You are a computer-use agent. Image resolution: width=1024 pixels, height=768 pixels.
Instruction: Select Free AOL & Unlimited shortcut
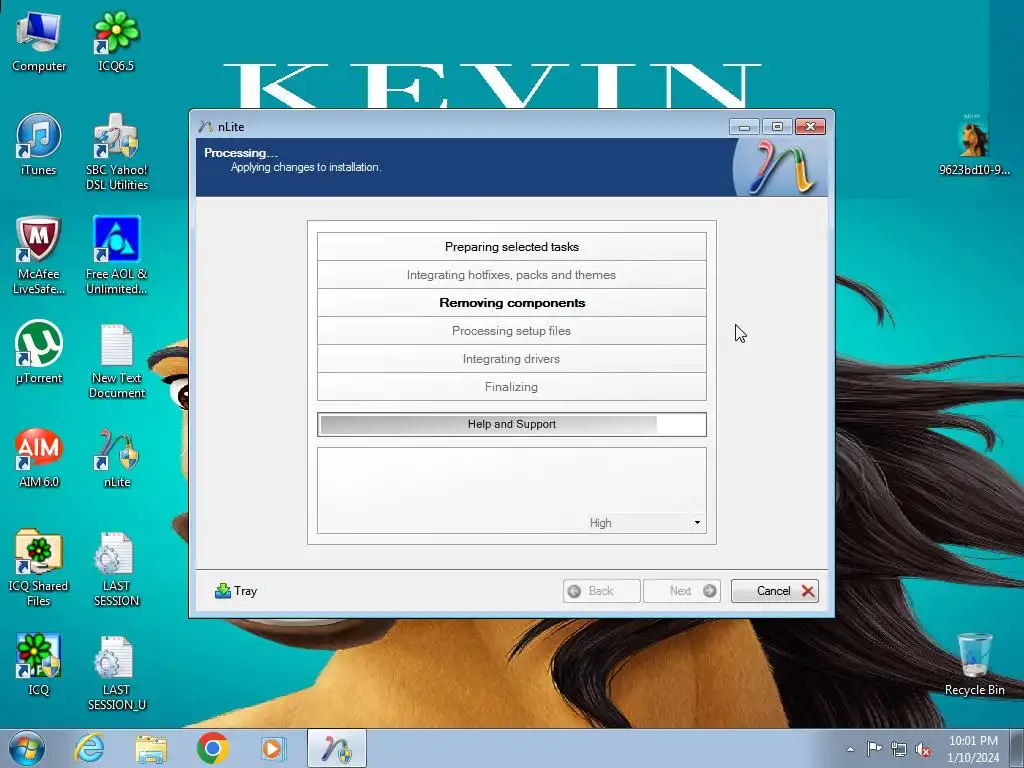point(117,256)
